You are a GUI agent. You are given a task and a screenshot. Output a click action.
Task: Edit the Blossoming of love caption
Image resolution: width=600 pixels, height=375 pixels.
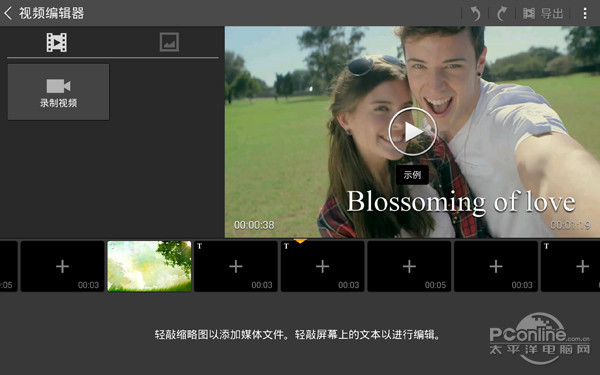click(x=461, y=202)
